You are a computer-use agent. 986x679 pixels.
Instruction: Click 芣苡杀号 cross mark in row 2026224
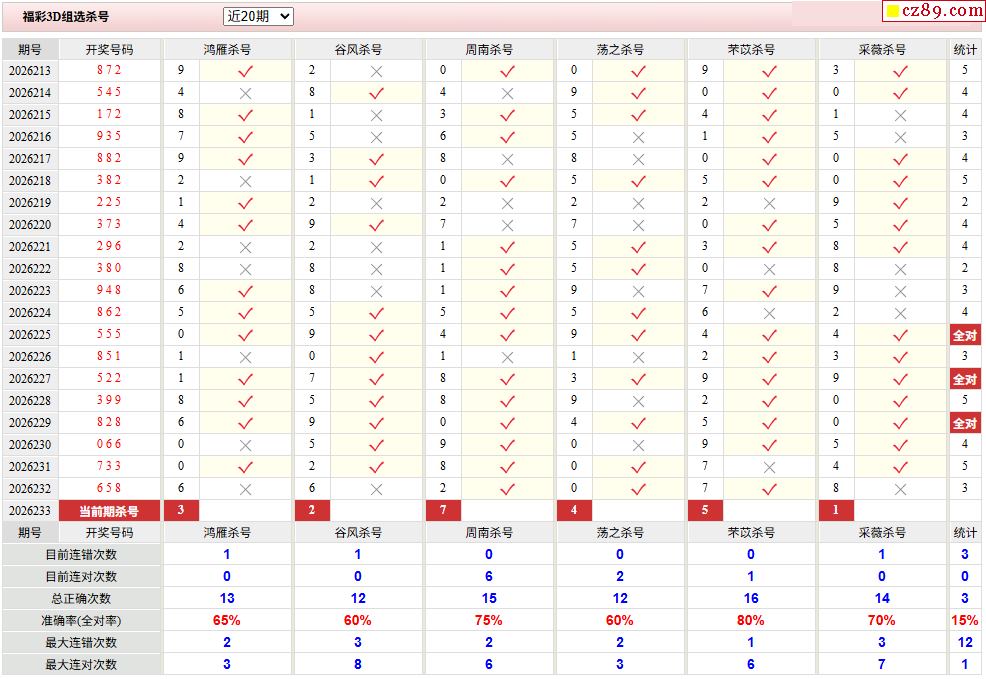pyautogui.click(x=768, y=314)
